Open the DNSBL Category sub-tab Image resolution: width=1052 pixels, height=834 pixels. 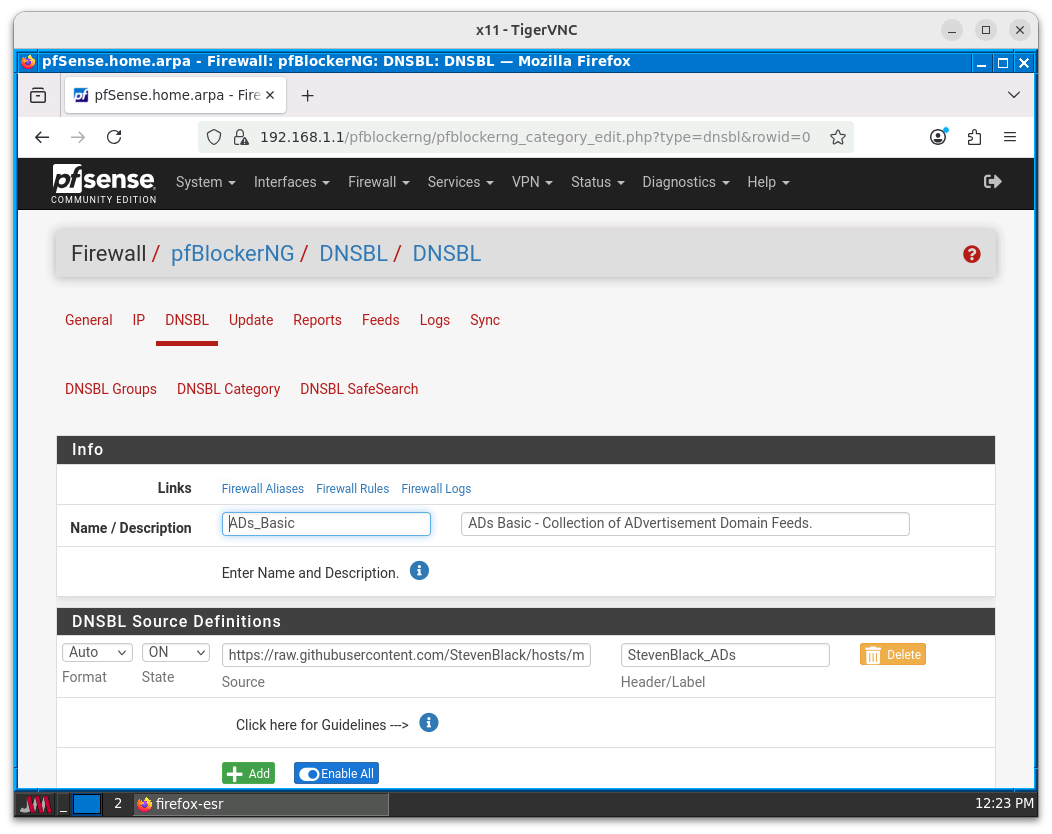coord(228,389)
